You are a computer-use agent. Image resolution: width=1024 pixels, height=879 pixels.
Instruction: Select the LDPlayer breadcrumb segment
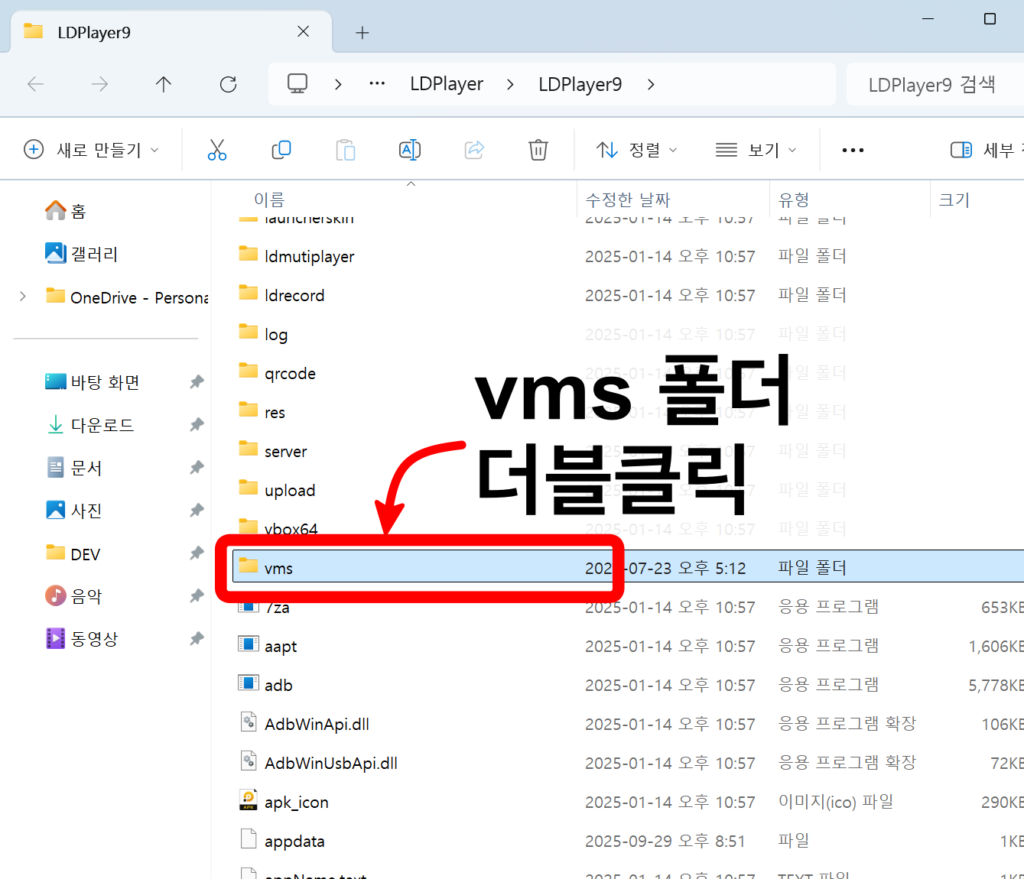pyautogui.click(x=446, y=84)
